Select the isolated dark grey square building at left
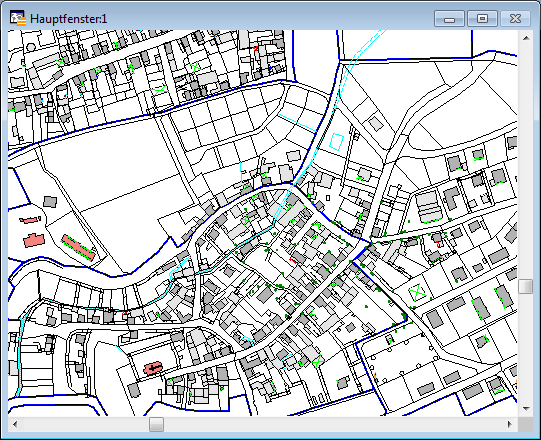 point(50,202)
